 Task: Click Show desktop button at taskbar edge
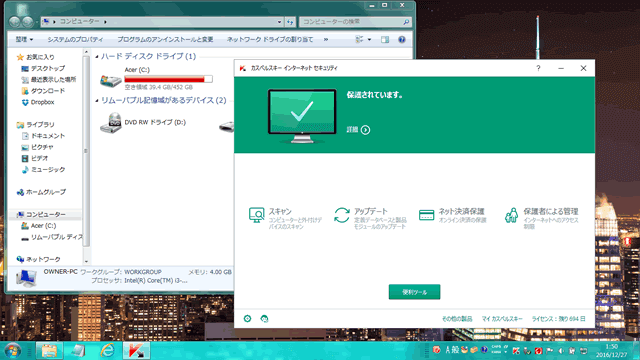click(637, 351)
